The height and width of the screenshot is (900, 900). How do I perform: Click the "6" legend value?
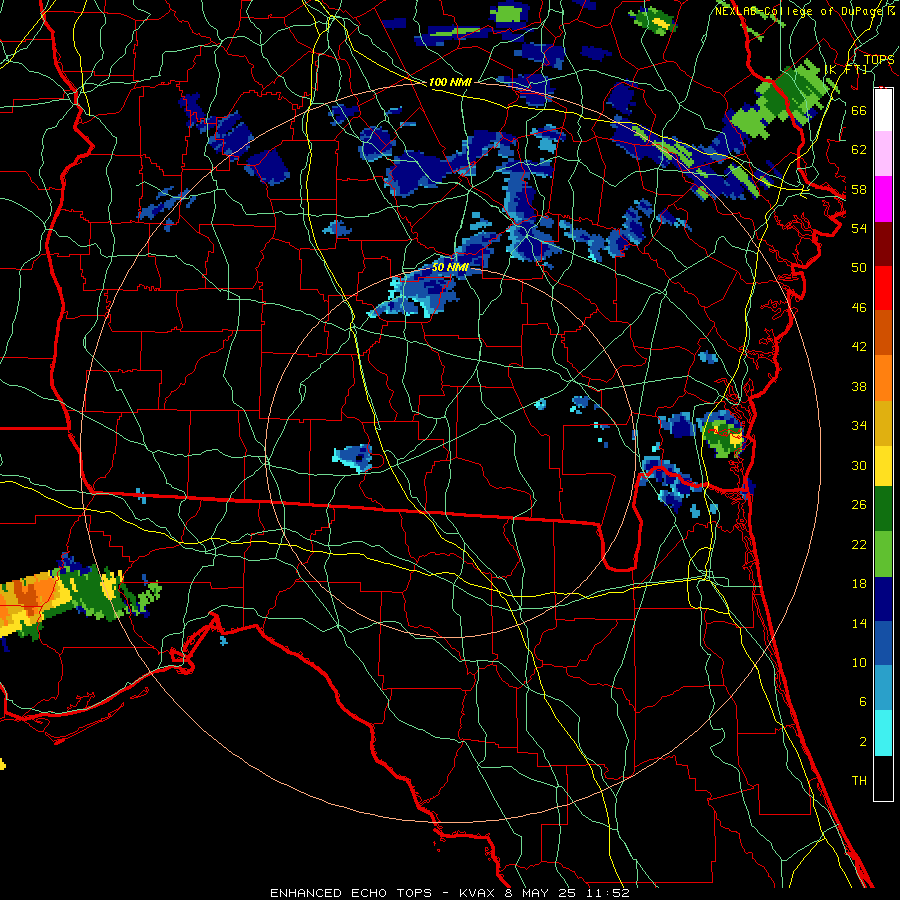(x=862, y=701)
